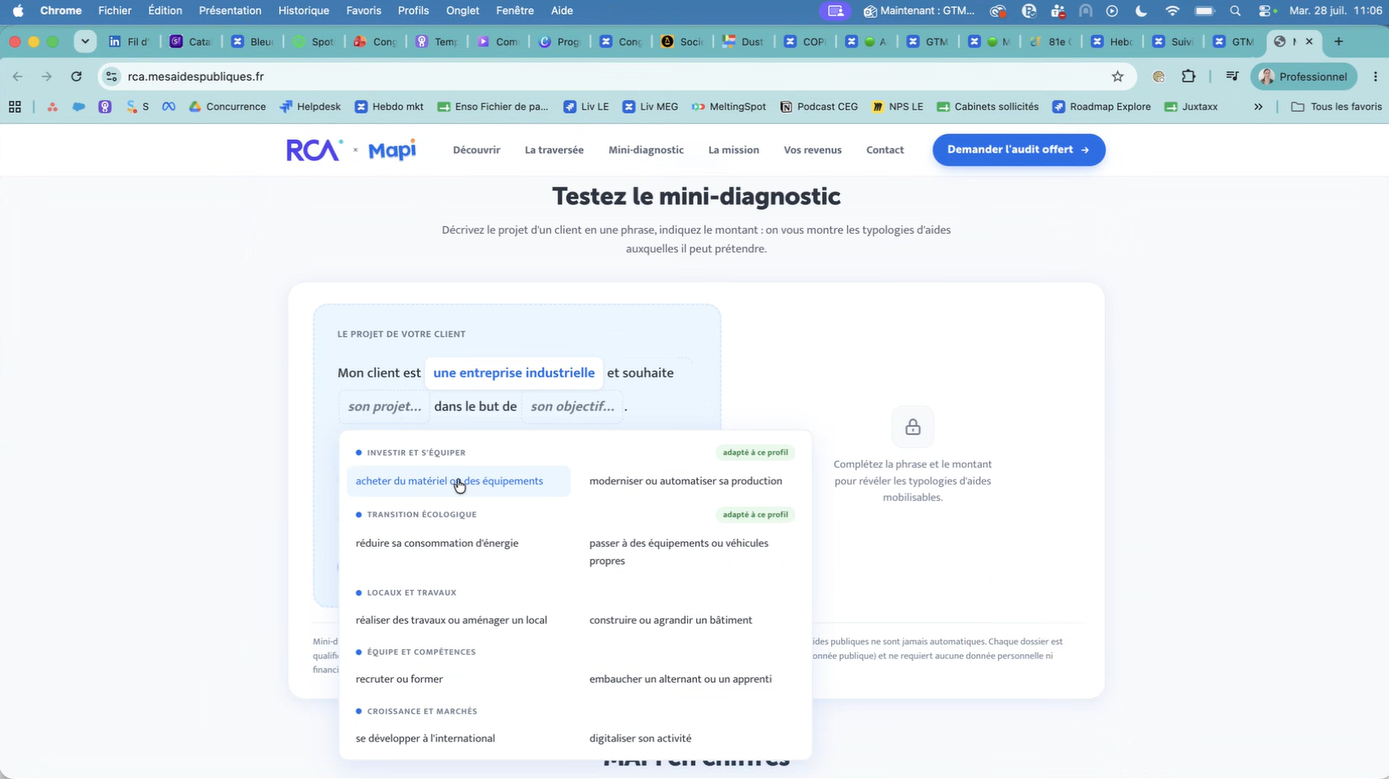Open the Helpdesk bookmark
Screen dimensions: 1389x779
click(312, 106)
